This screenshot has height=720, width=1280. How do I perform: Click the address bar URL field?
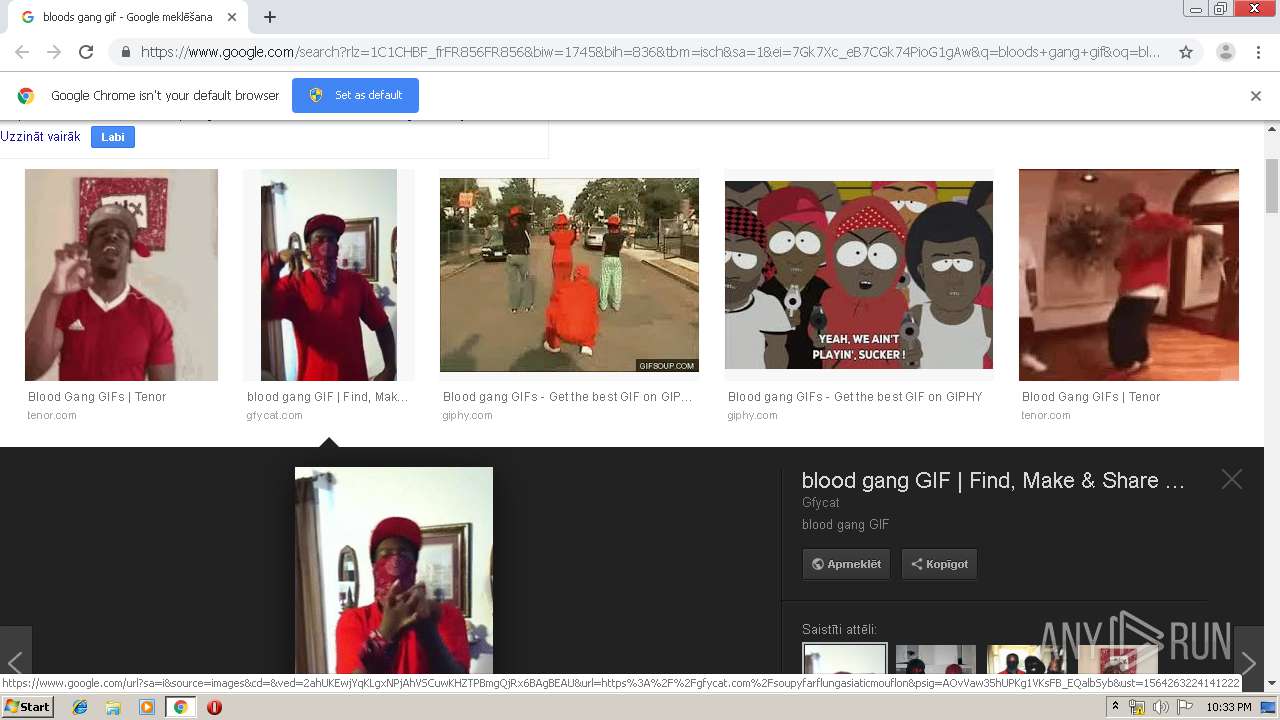pyautogui.click(x=650, y=52)
